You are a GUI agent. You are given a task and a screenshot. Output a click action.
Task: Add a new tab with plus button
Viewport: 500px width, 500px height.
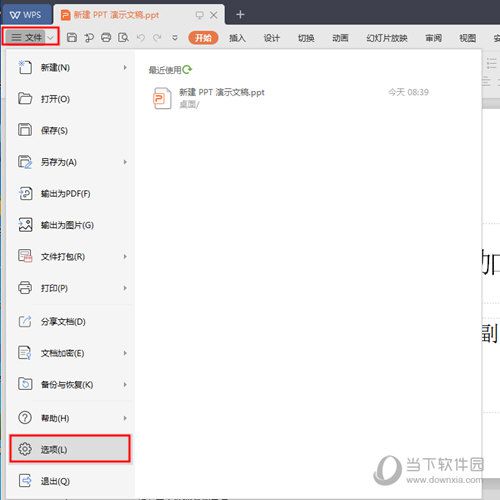tap(240, 15)
